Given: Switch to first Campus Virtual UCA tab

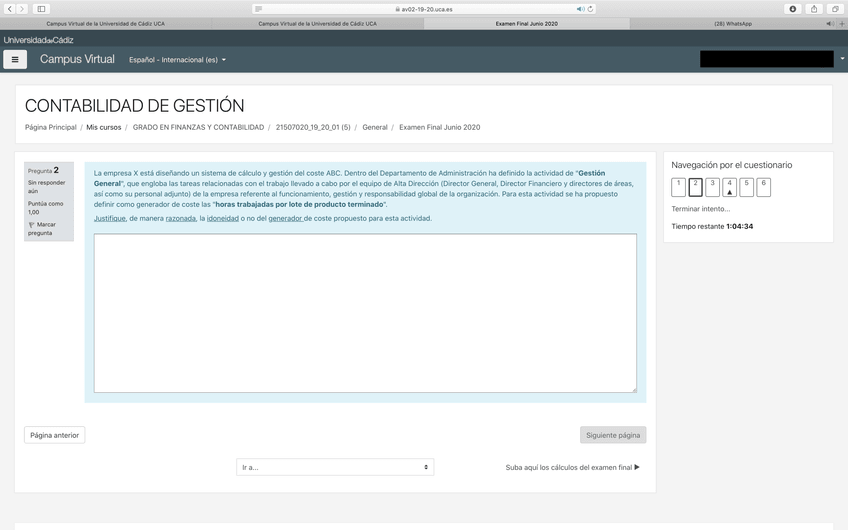Looking at the screenshot, I should point(105,24).
